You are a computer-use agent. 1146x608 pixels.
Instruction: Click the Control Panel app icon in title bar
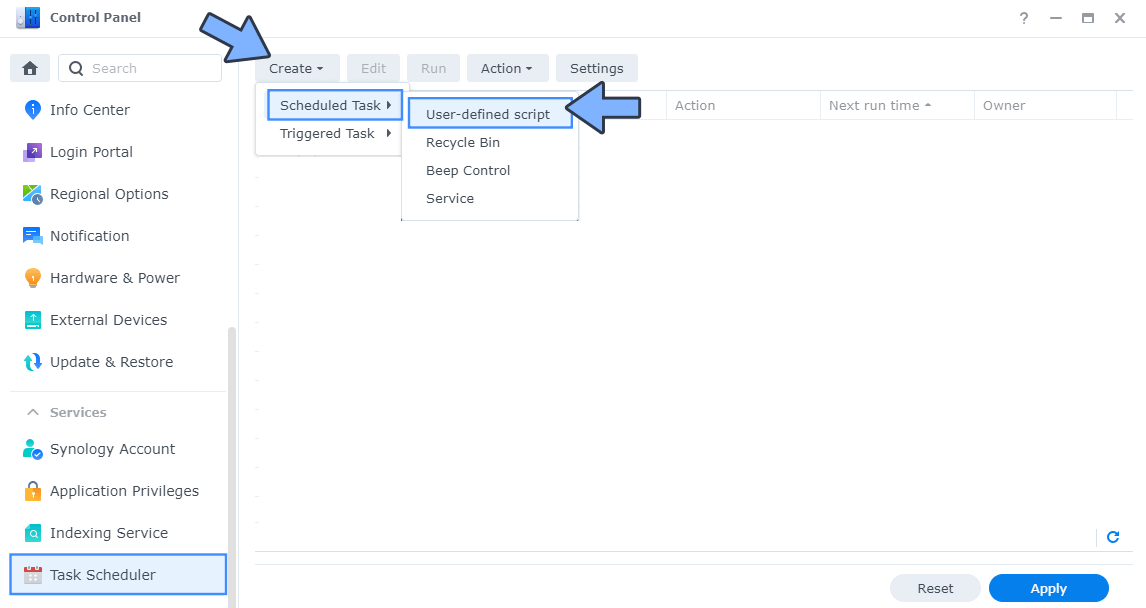coord(29,17)
